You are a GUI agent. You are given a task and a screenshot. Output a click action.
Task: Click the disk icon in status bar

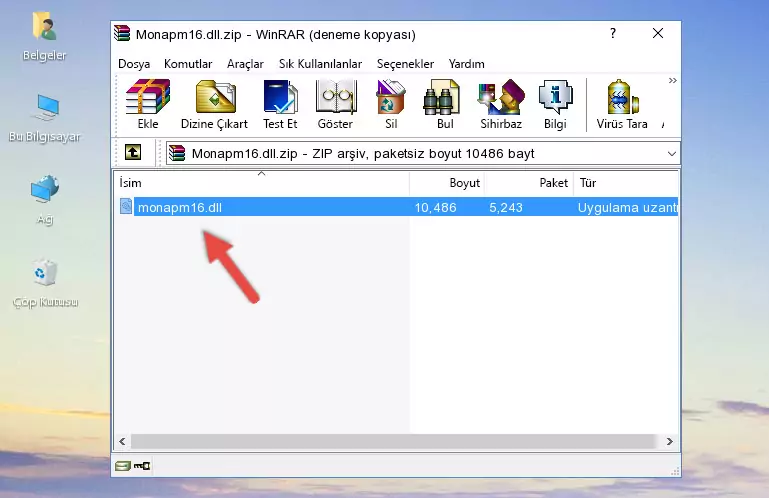pos(123,466)
